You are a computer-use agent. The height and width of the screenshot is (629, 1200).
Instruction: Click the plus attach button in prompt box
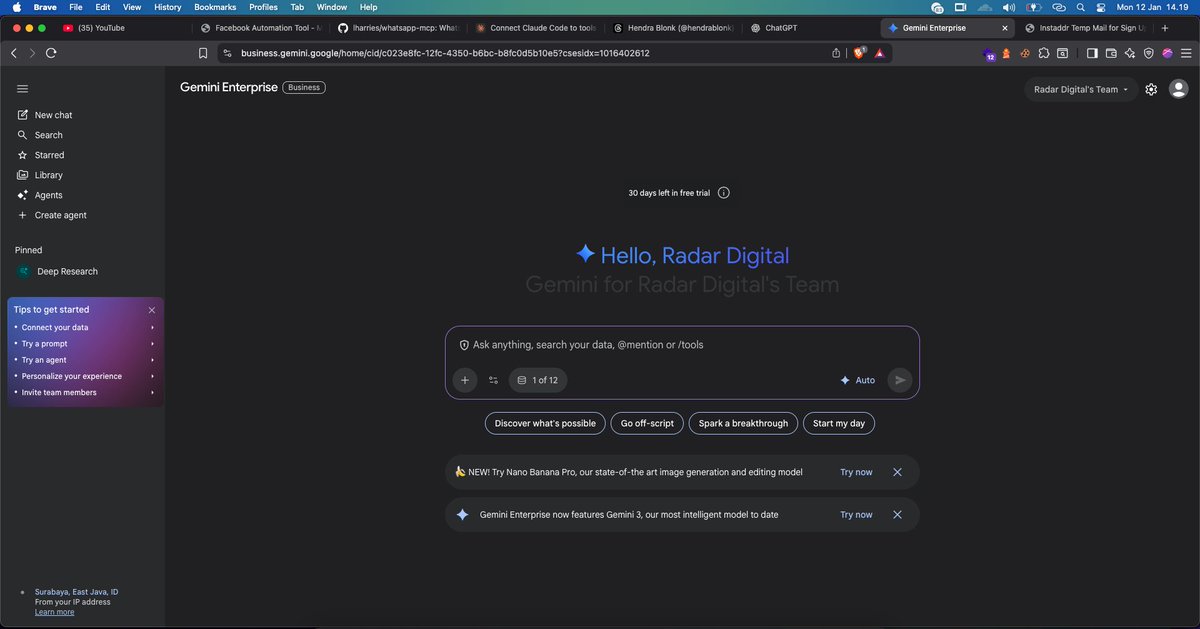pyautogui.click(x=464, y=380)
